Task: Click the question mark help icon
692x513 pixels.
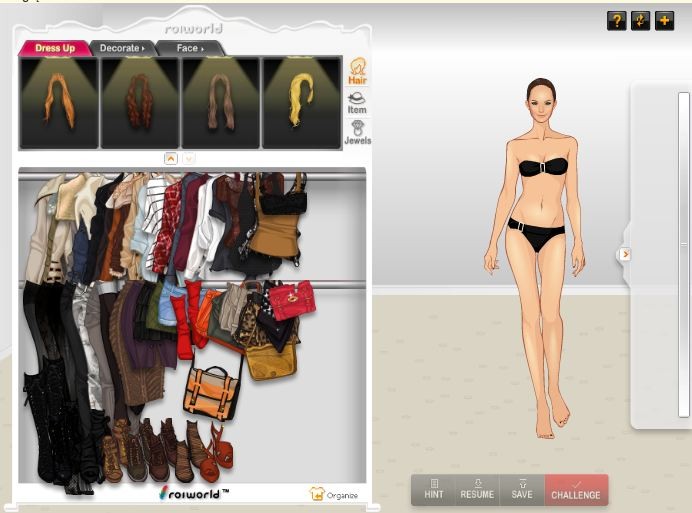Action: 616,21
